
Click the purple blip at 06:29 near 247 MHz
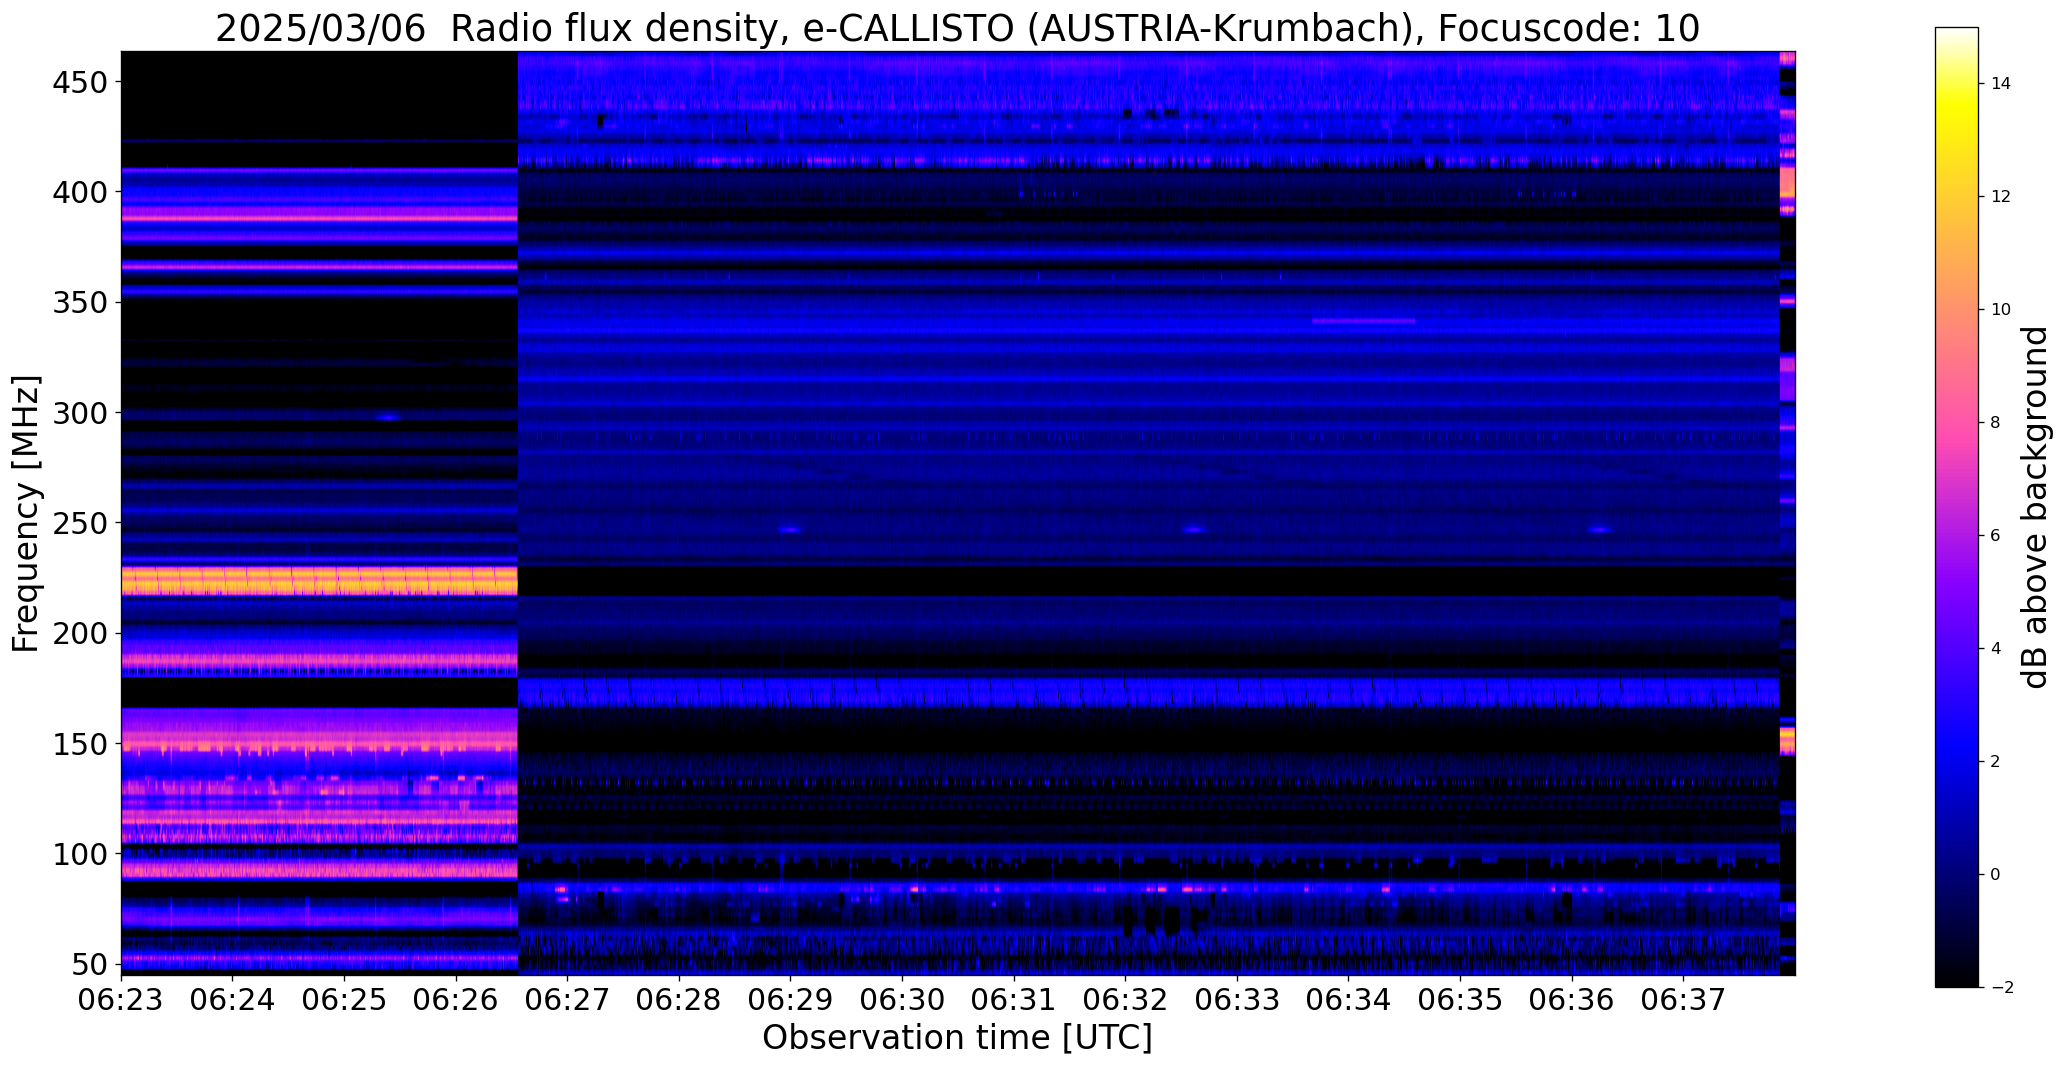pos(790,530)
